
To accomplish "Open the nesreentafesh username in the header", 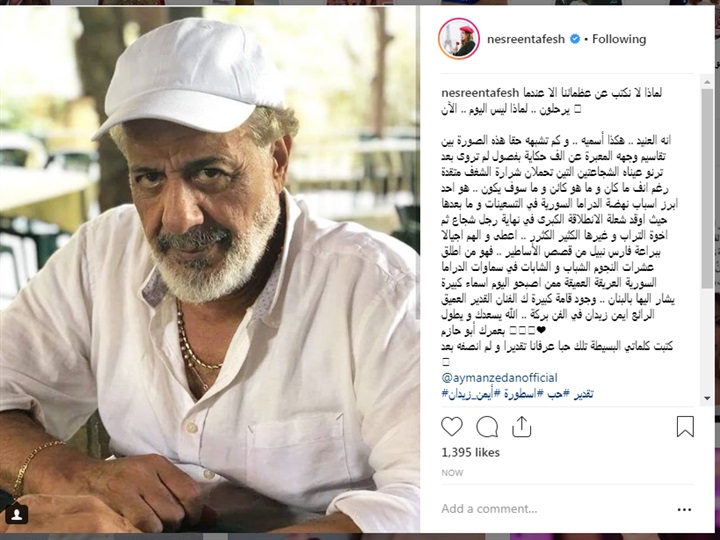I will pyautogui.click(x=526, y=39).
